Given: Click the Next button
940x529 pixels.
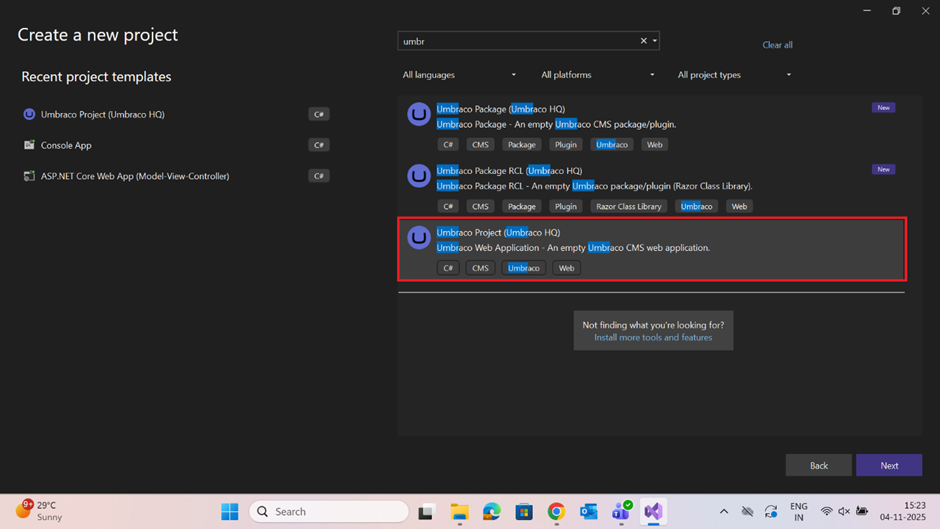Looking at the screenshot, I should tap(889, 465).
